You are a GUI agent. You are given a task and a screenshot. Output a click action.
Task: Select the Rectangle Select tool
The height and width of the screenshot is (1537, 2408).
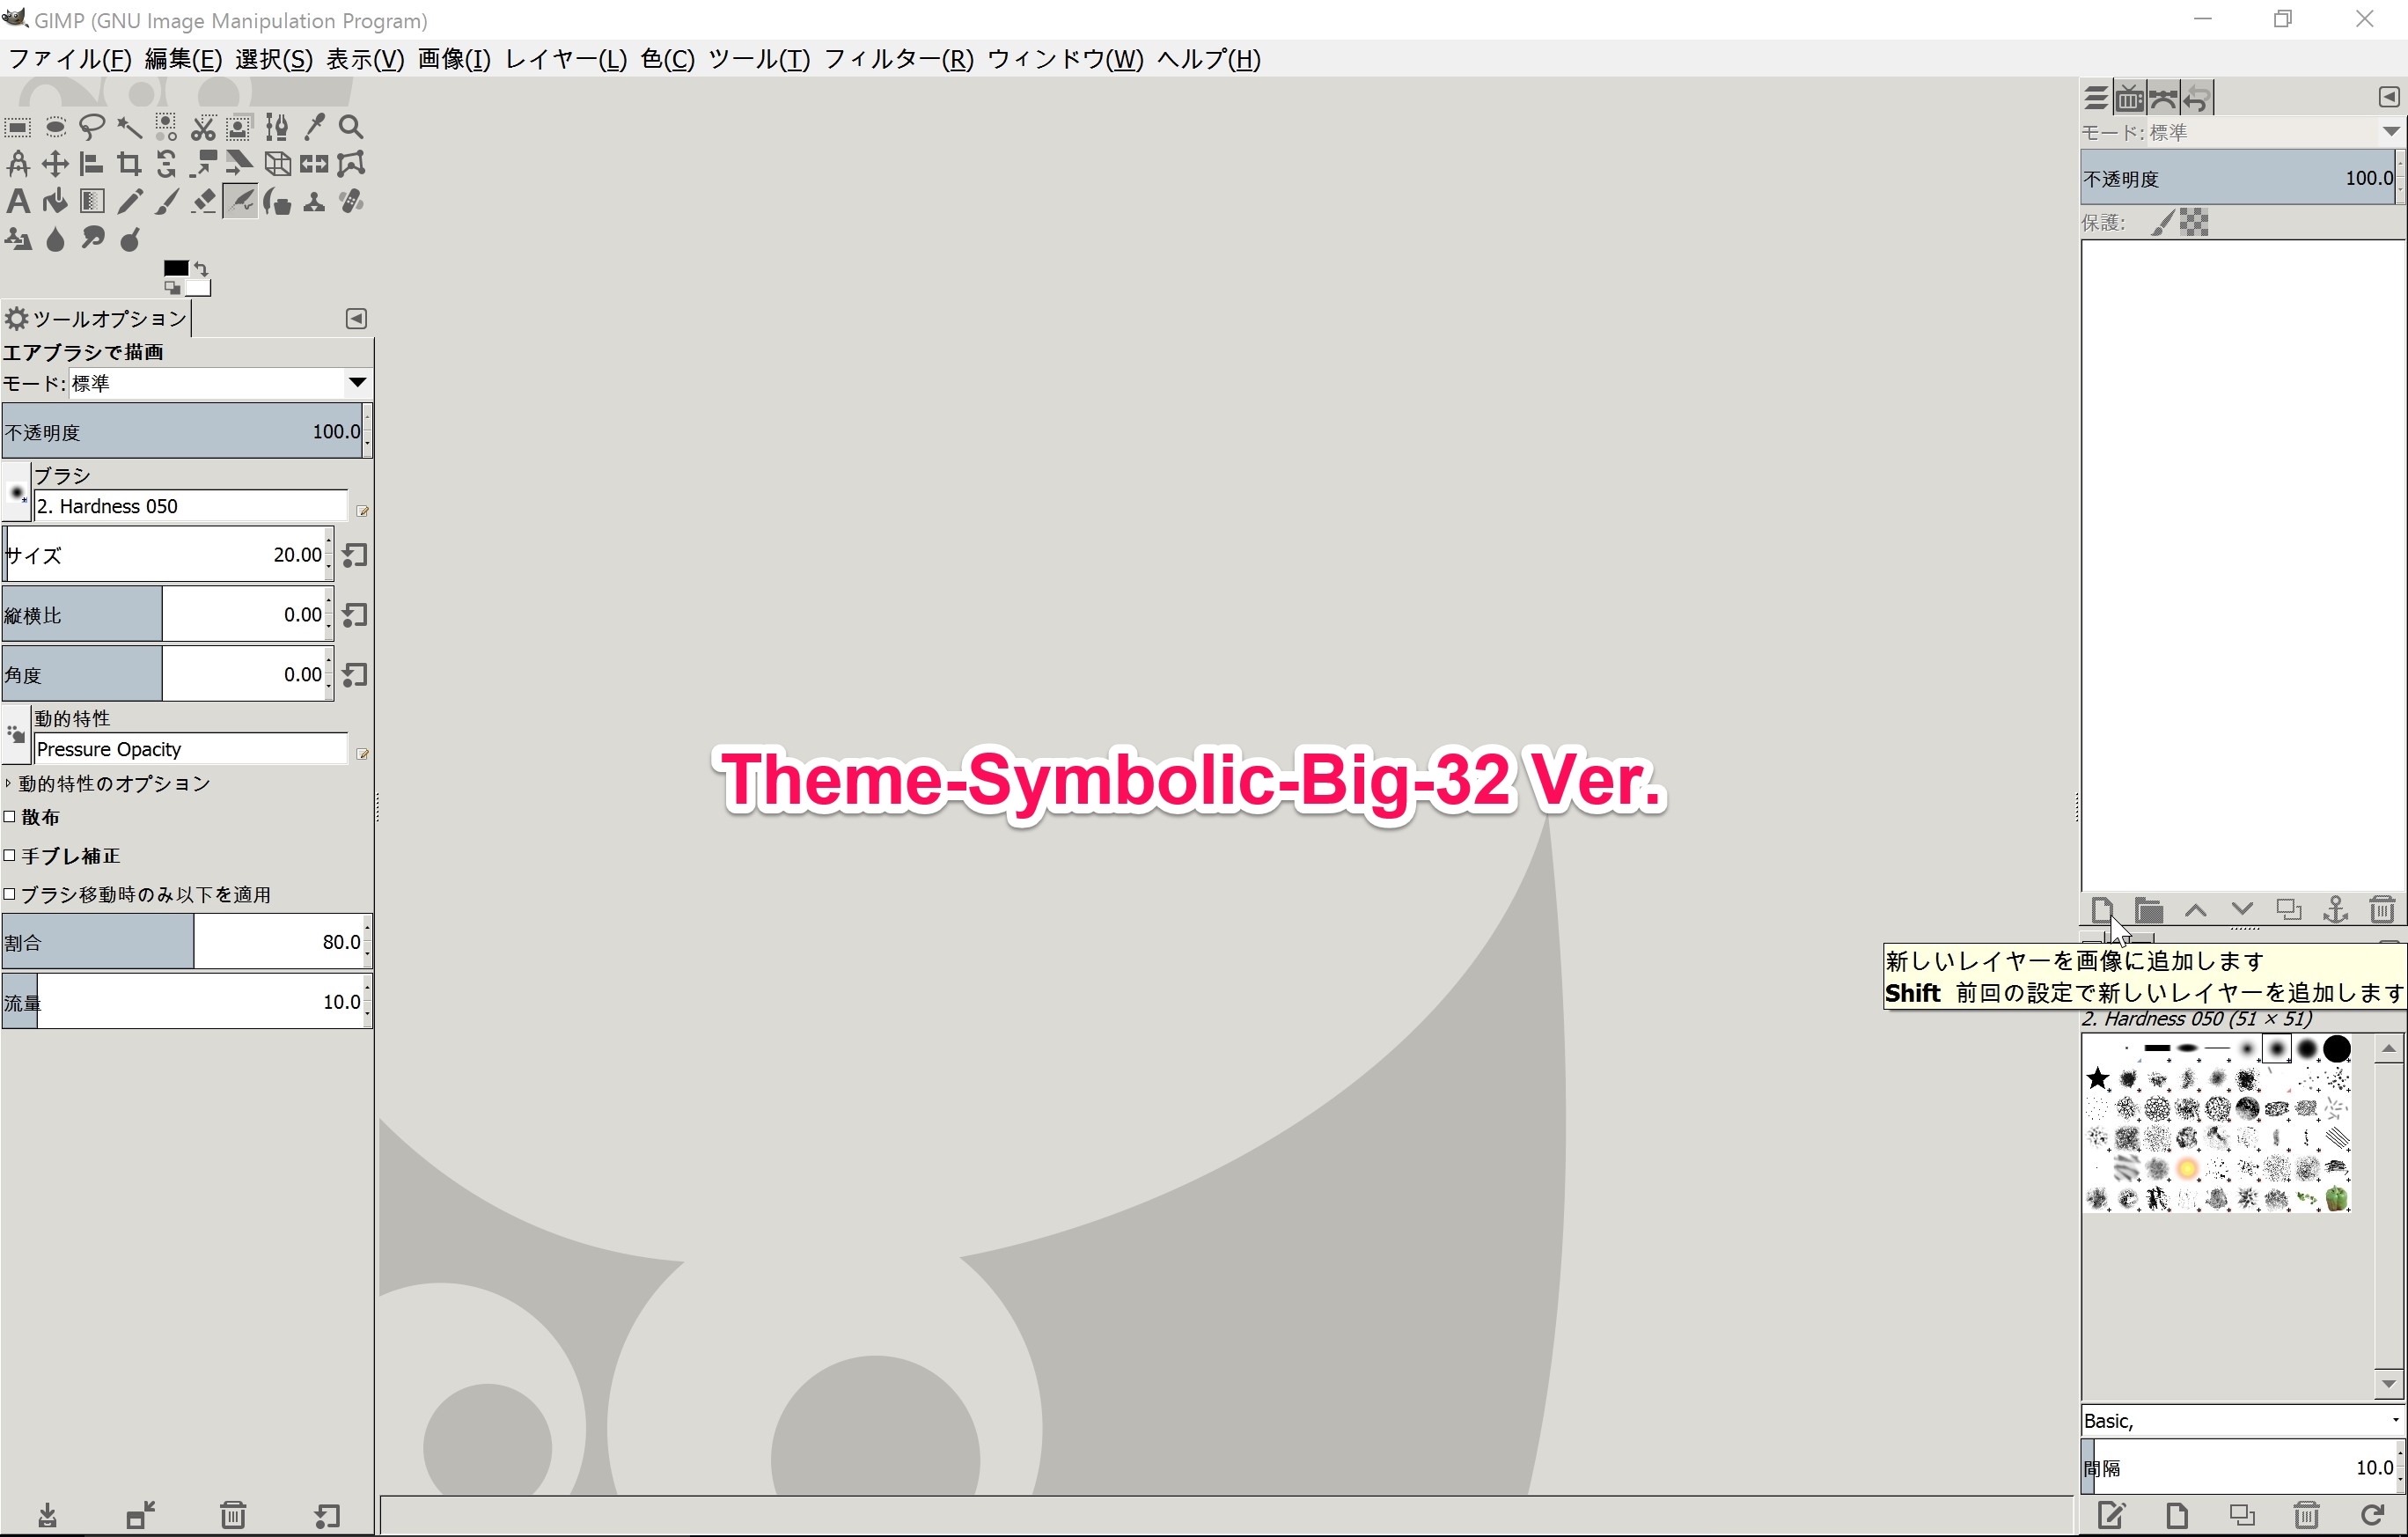17,127
